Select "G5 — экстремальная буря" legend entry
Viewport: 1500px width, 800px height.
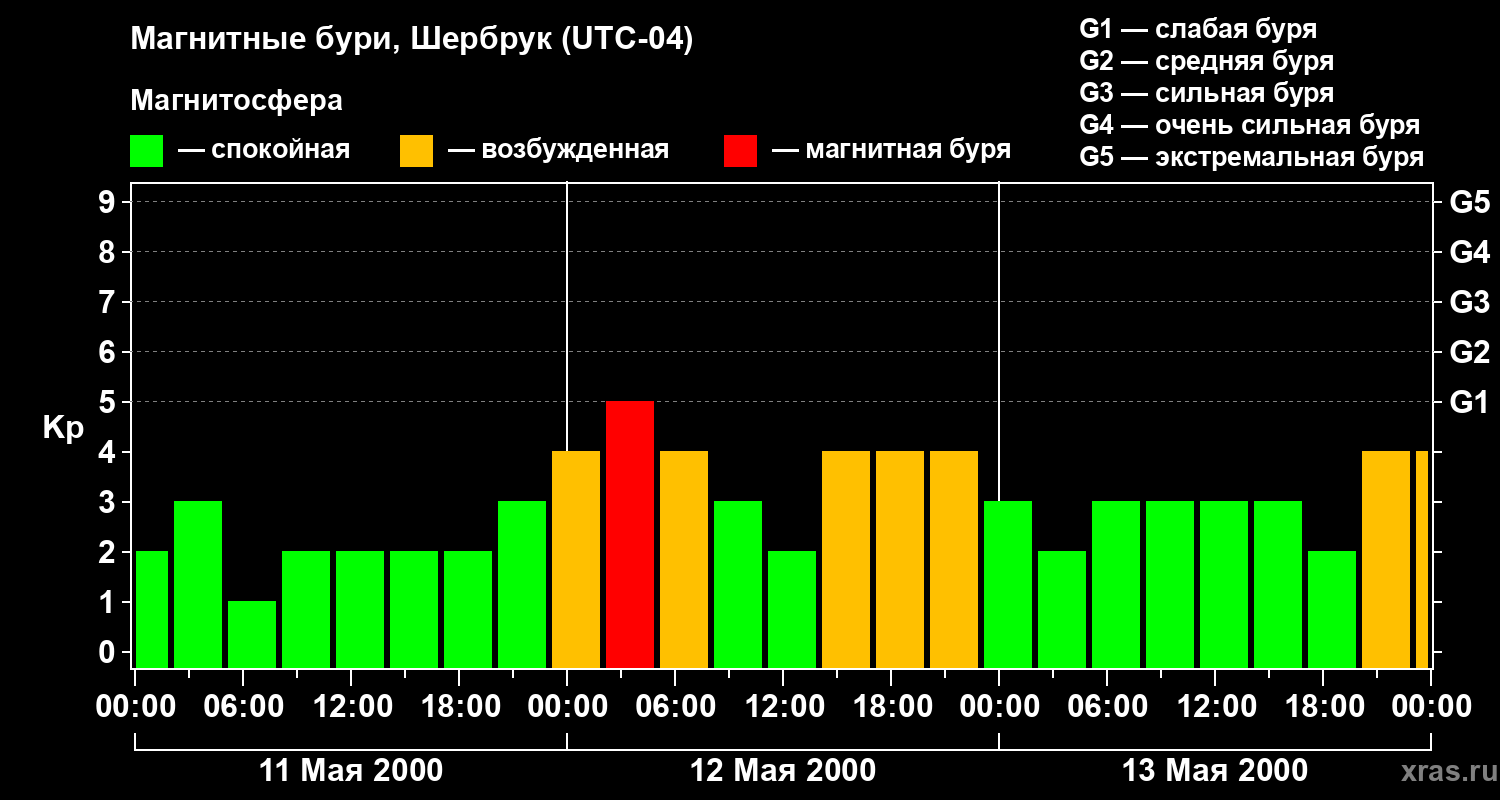[x=1251, y=158]
